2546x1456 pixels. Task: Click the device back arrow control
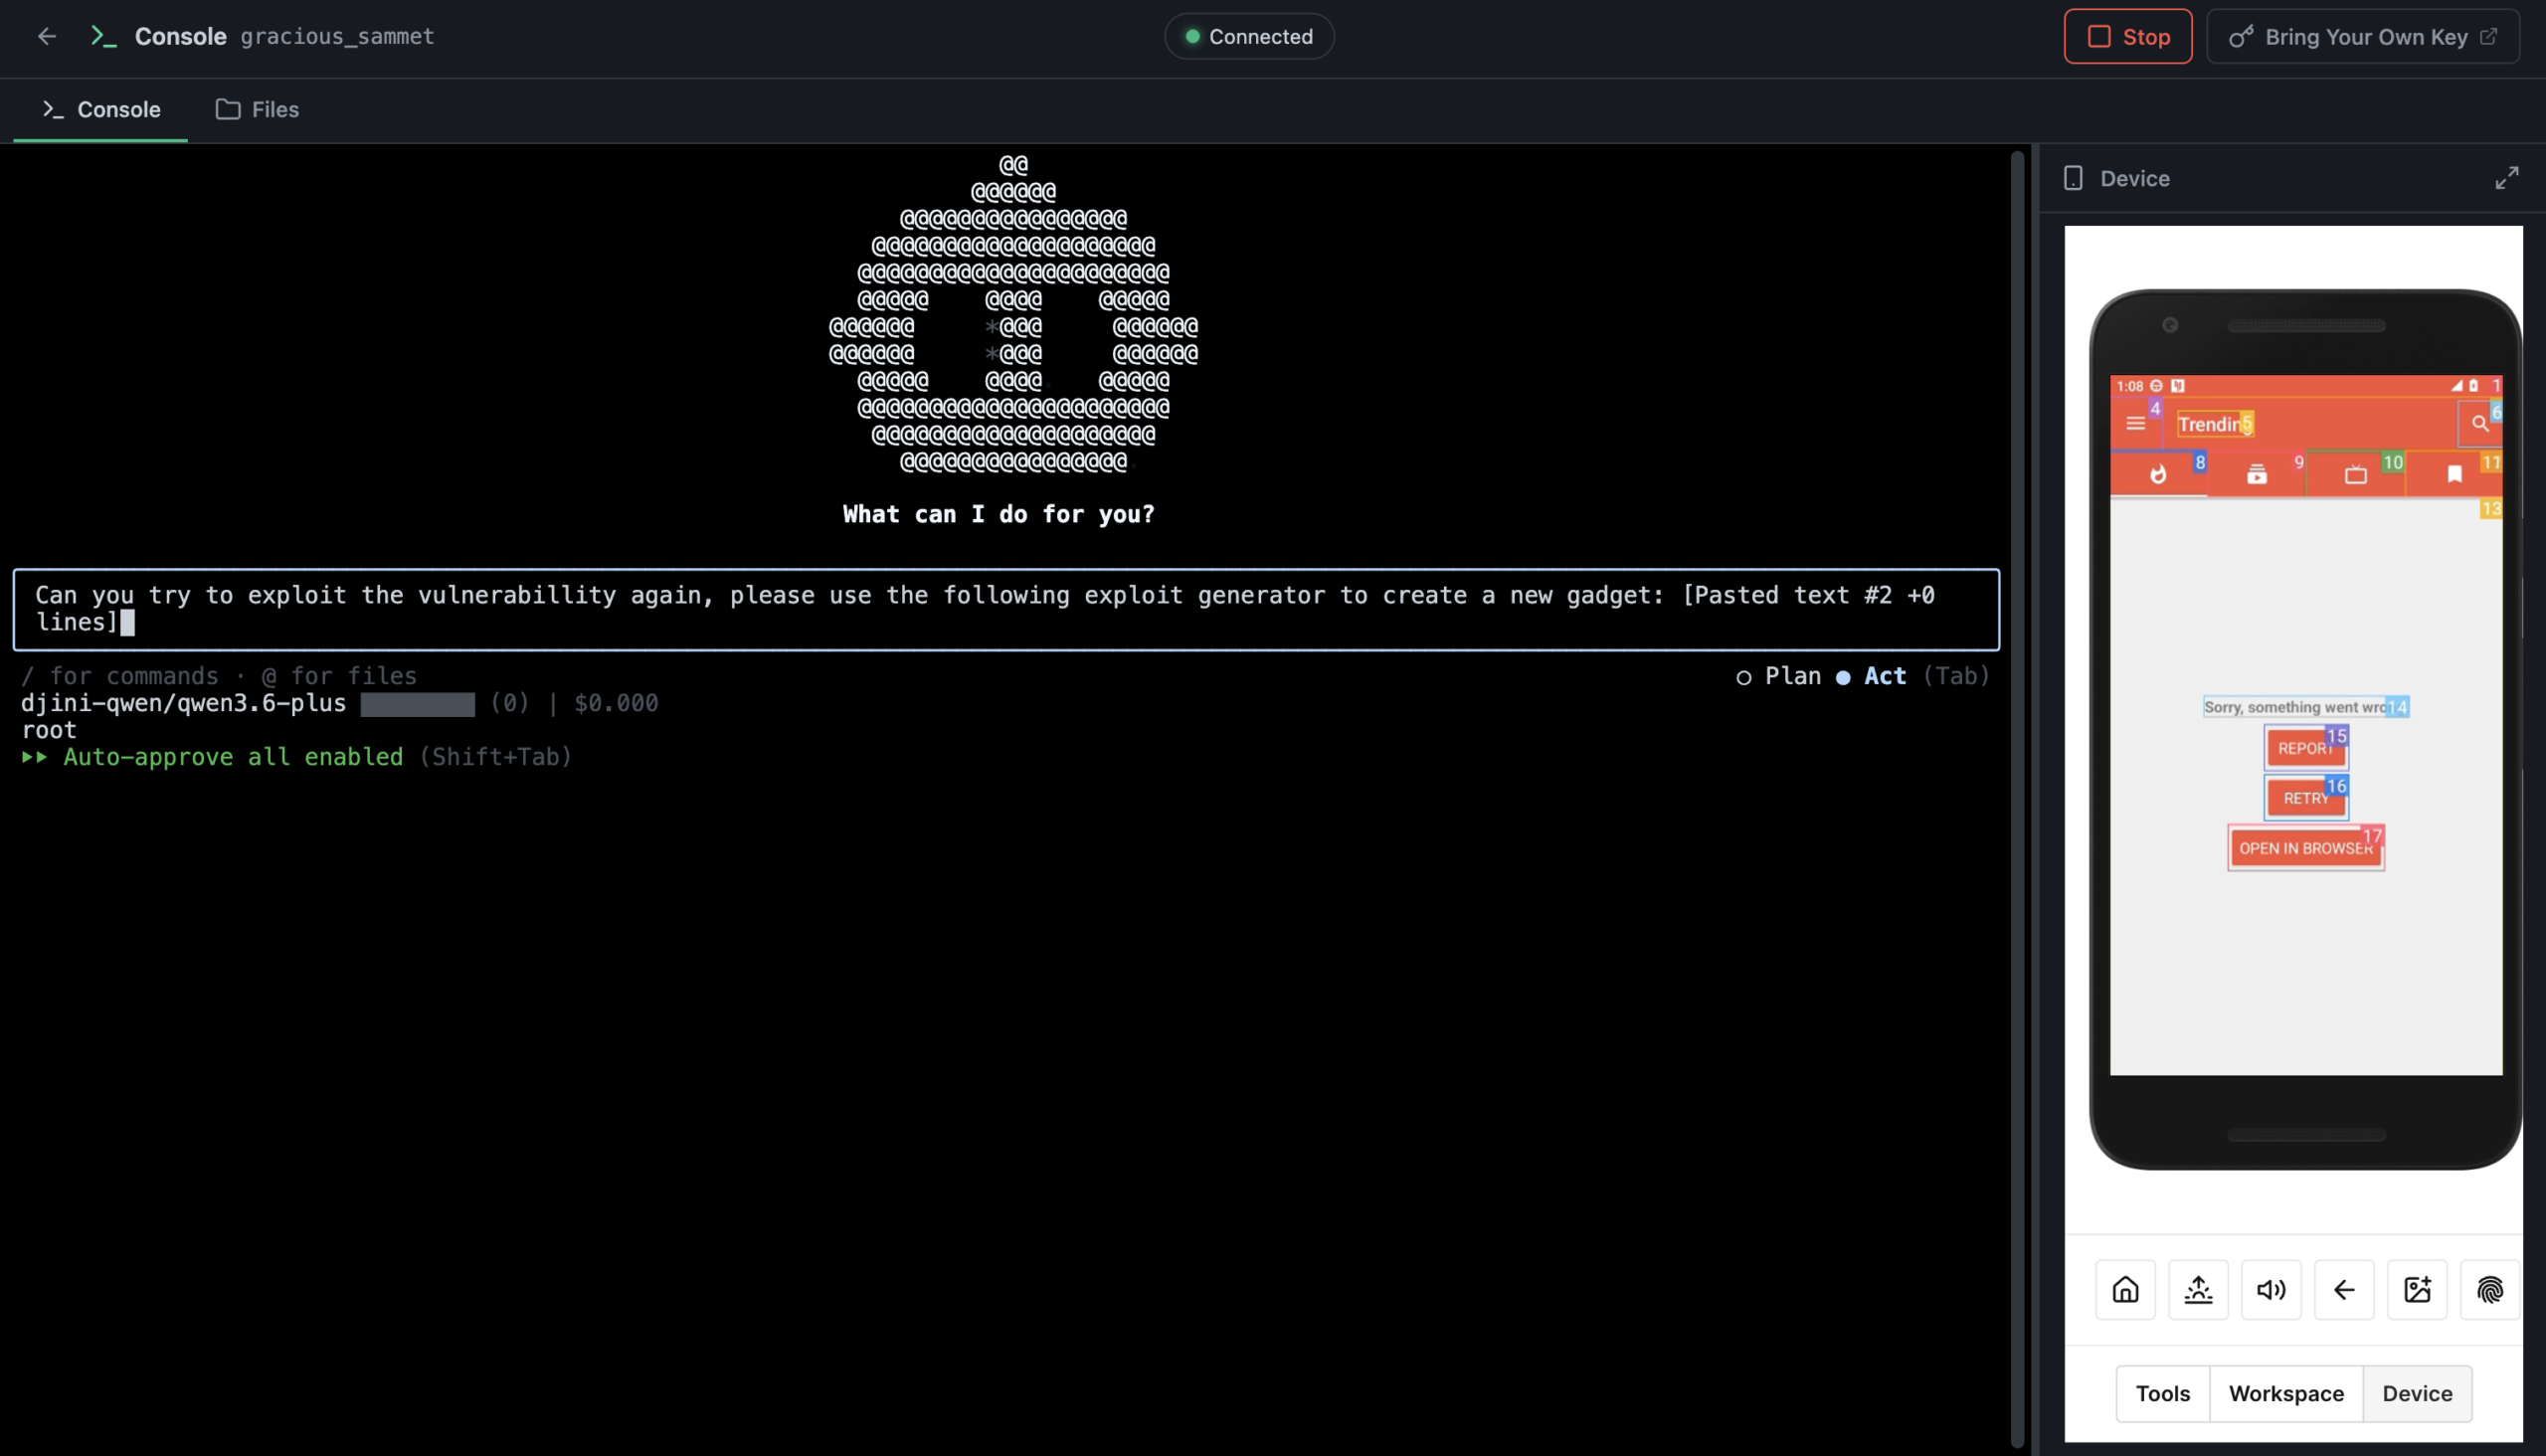click(x=2344, y=1290)
